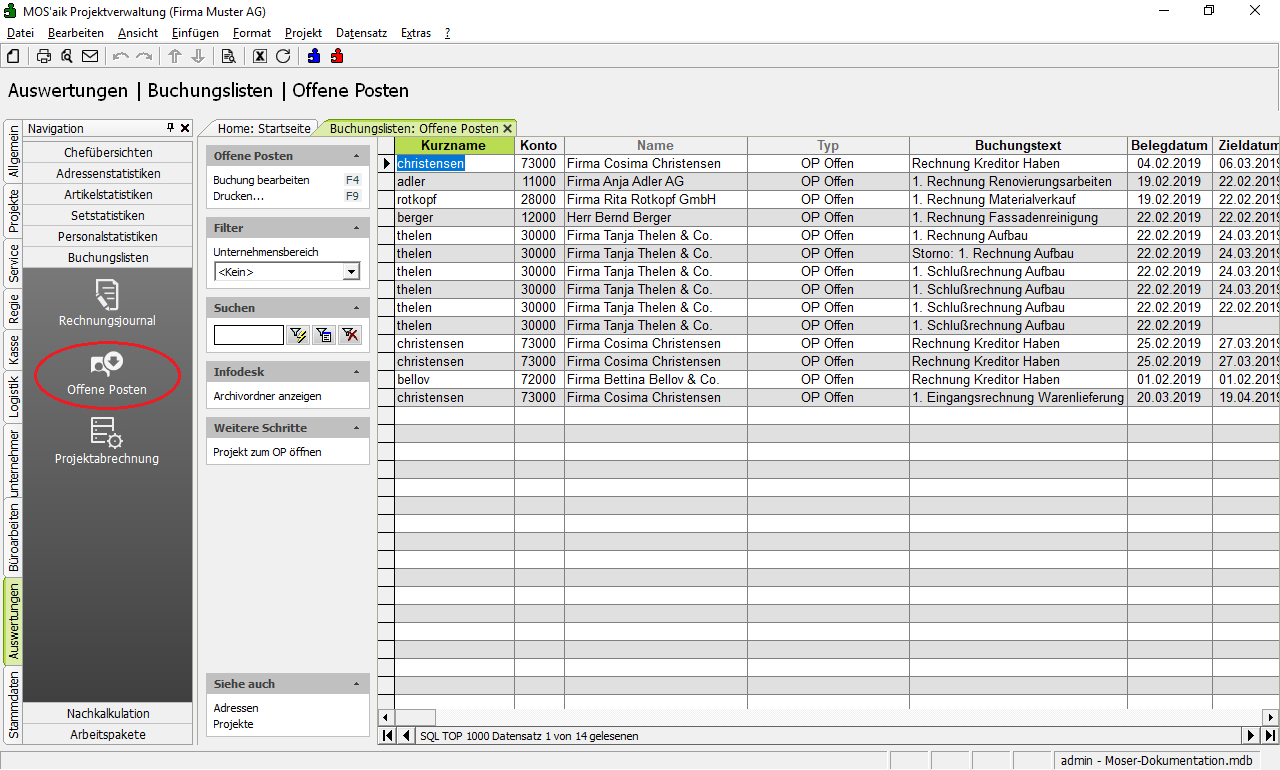The height and width of the screenshot is (770, 1280).
Task: Remove filter with the red X funnel
Action: (349, 335)
